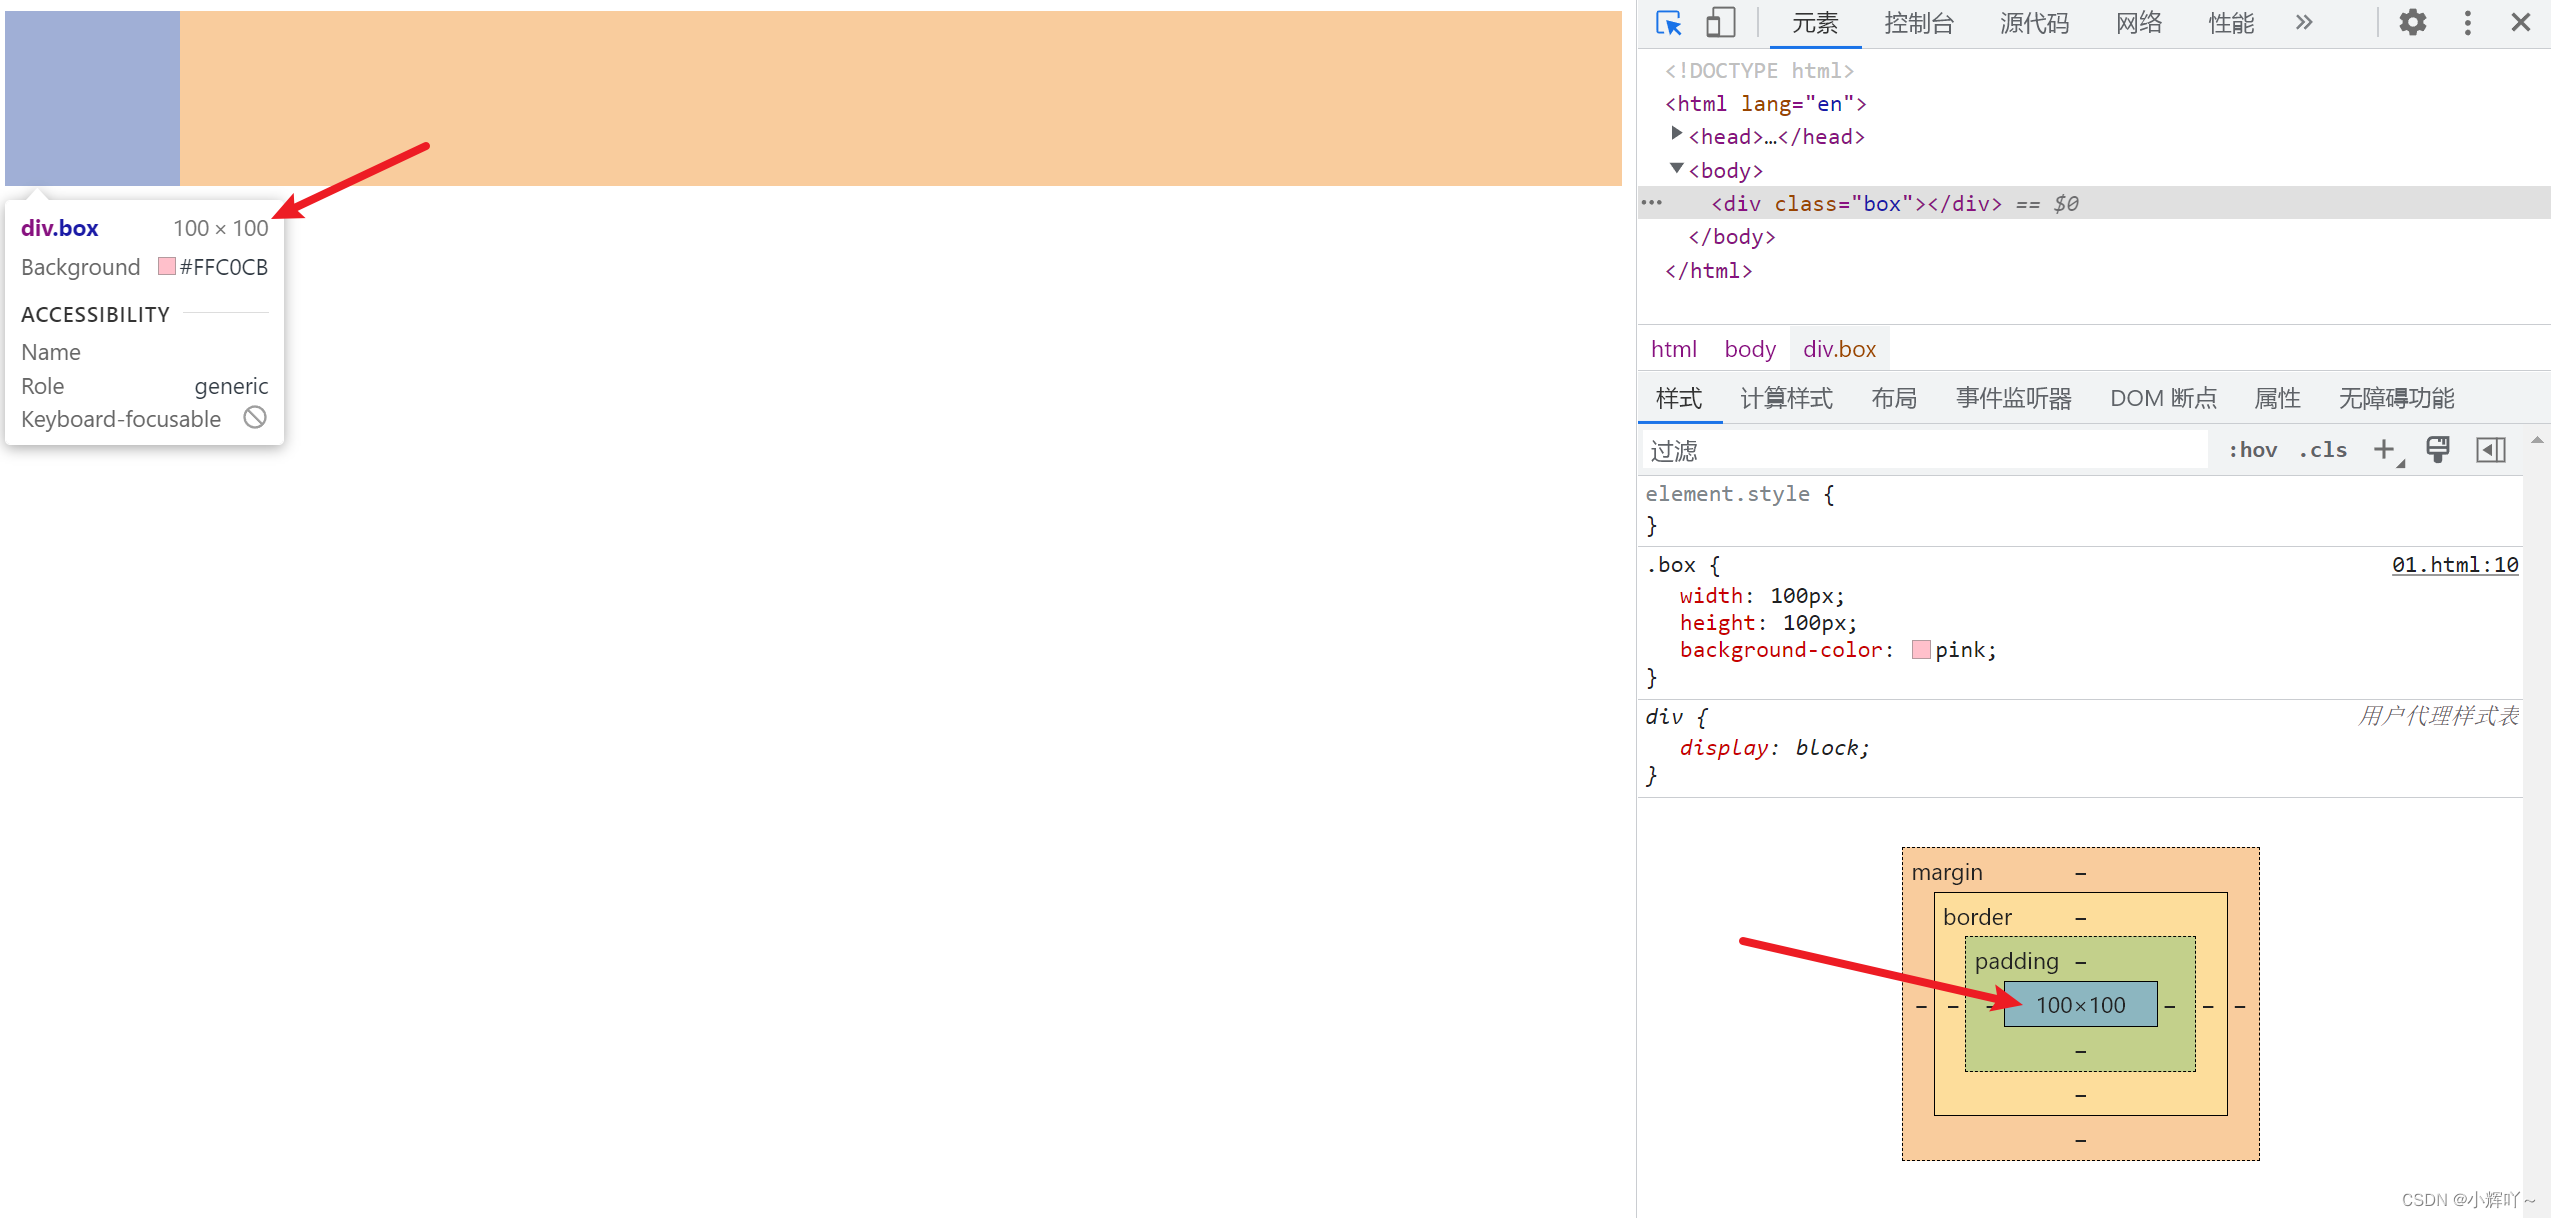The height and width of the screenshot is (1218, 2551).
Task: Click the padding label in box model
Action: click(2016, 961)
